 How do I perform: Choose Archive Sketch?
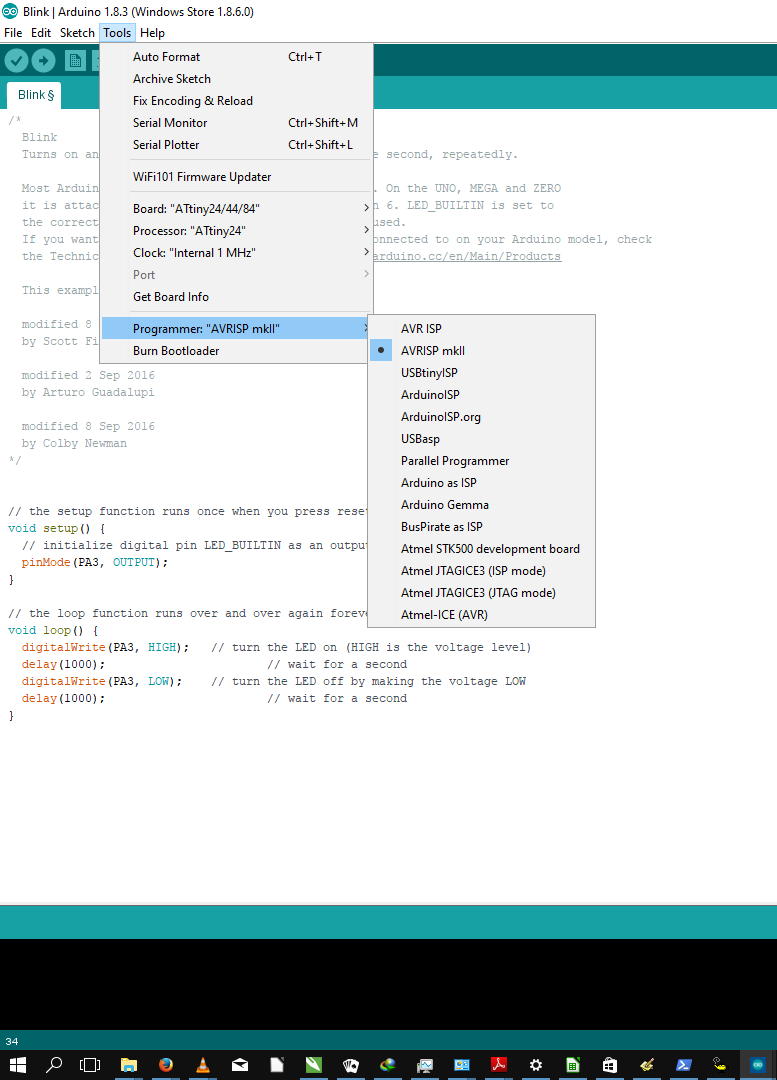coord(237,79)
